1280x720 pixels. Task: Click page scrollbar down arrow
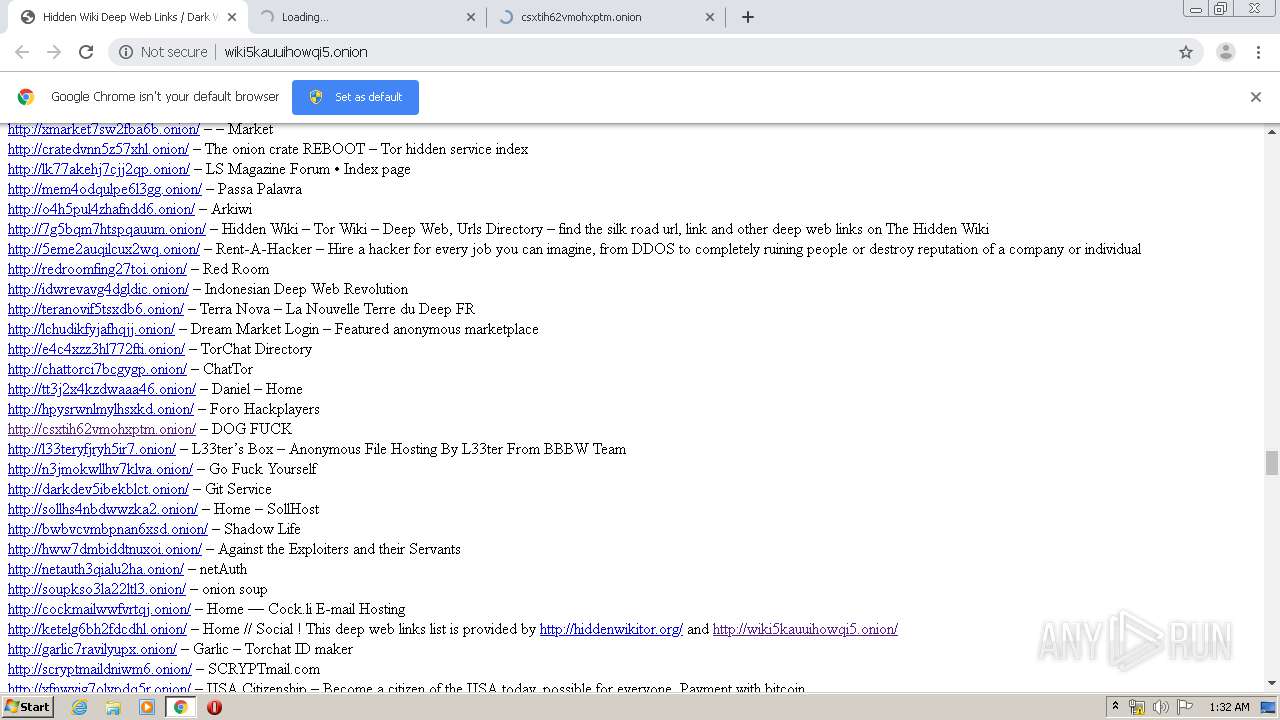1272,683
